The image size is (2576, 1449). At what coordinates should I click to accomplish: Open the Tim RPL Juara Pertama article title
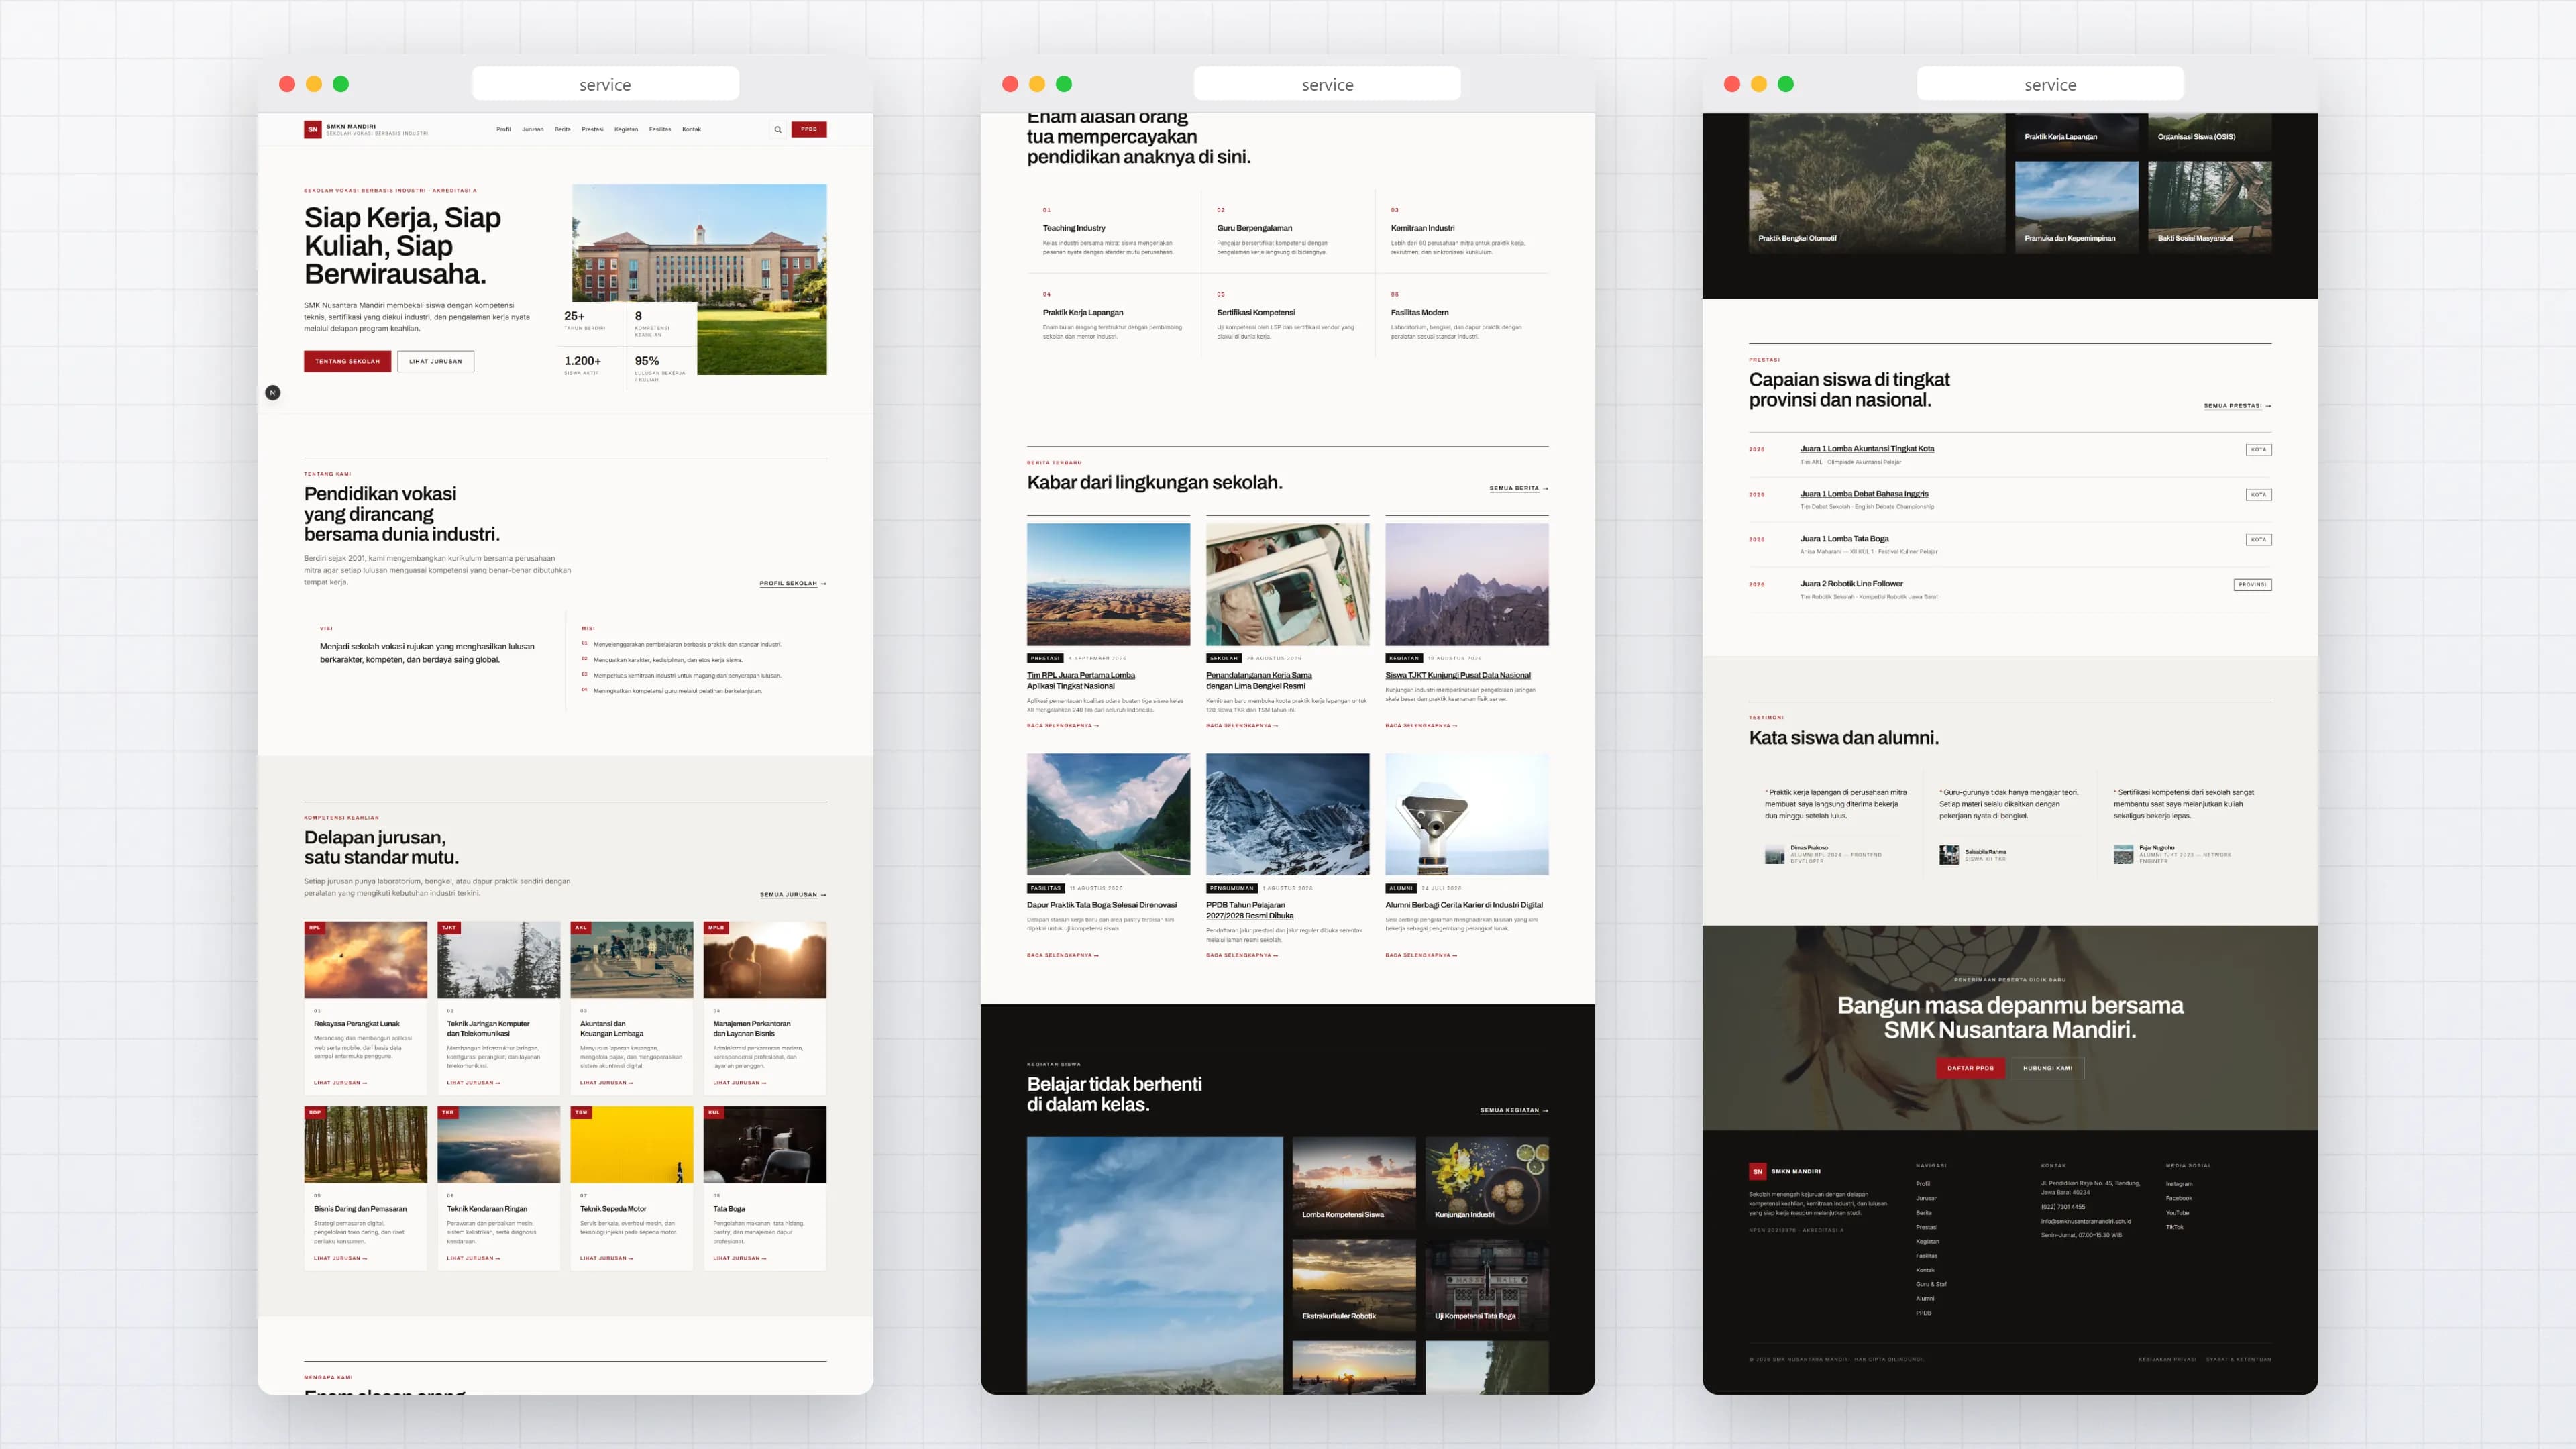1081,680
